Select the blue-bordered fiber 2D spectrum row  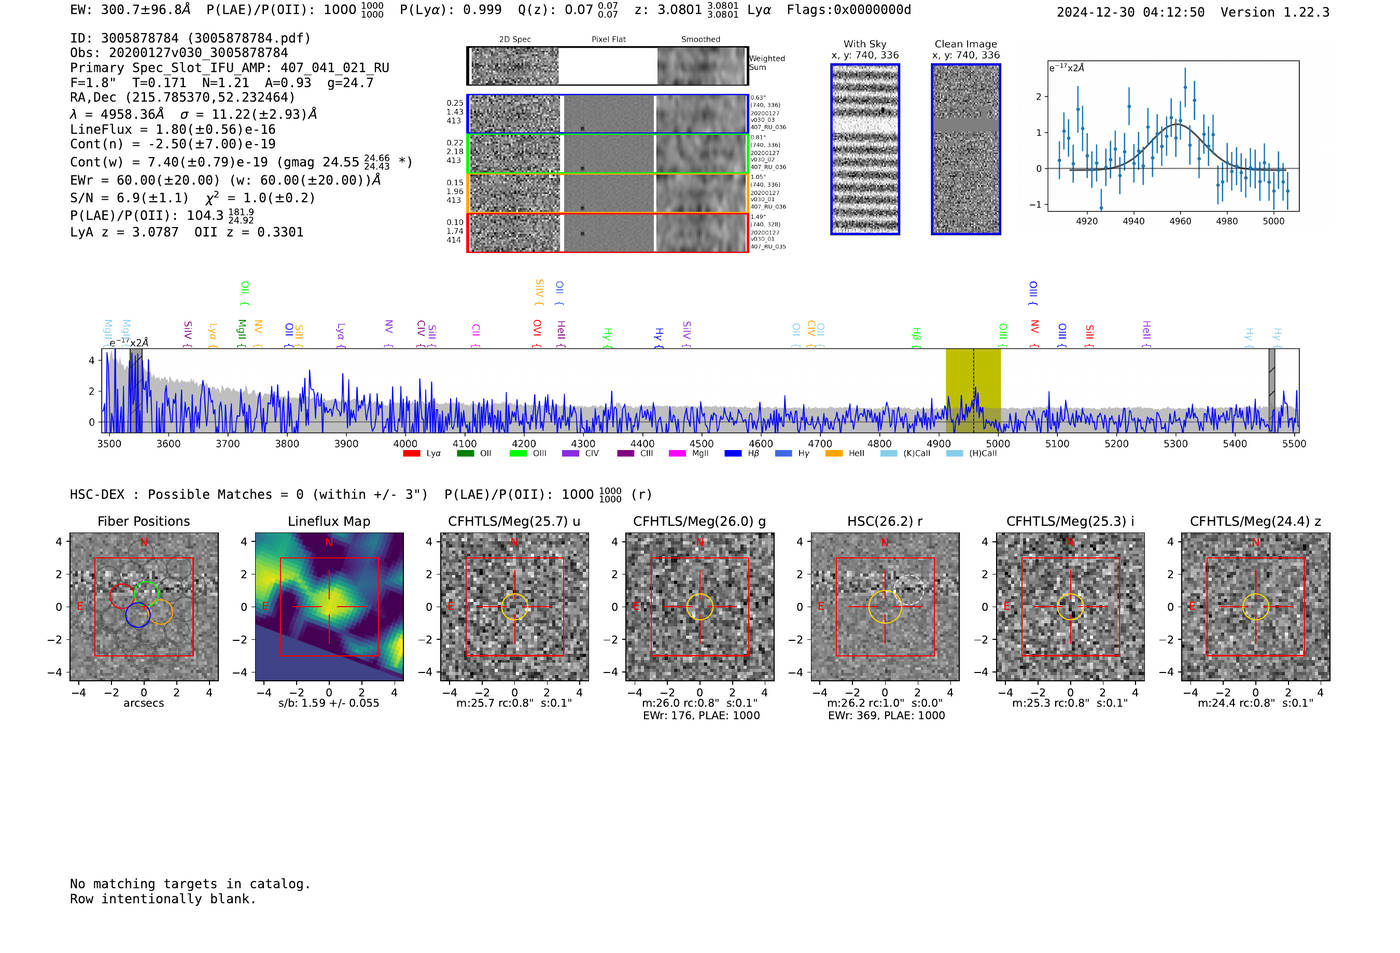click(607, 114)
